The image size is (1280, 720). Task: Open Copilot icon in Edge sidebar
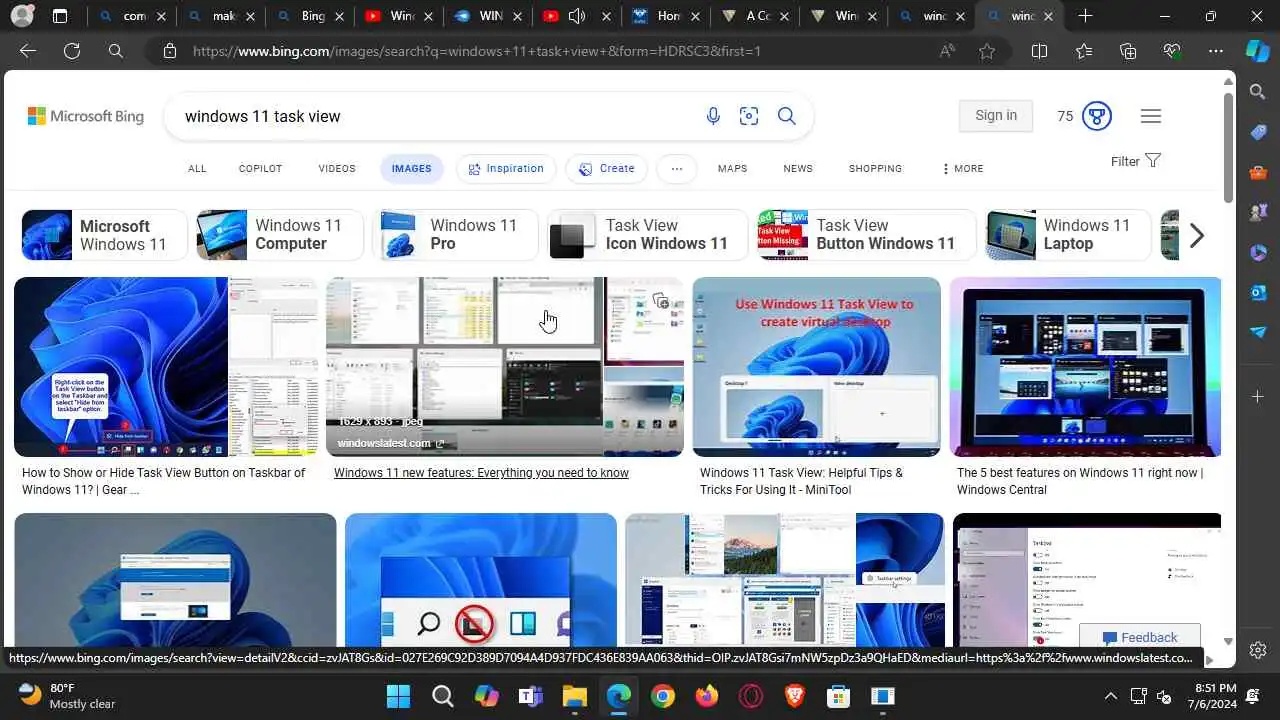tap(1258, 51)
